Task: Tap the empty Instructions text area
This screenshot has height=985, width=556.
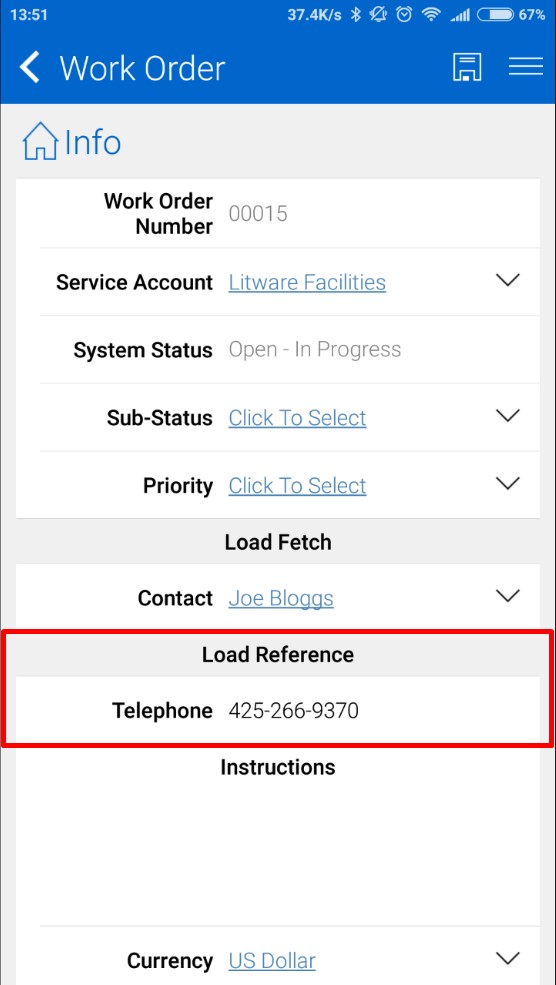Action: [x=278, y=851]
